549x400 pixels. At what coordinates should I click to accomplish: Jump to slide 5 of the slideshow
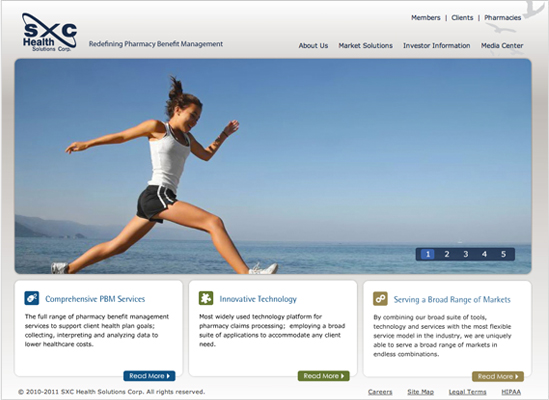[x=503, y=254]
